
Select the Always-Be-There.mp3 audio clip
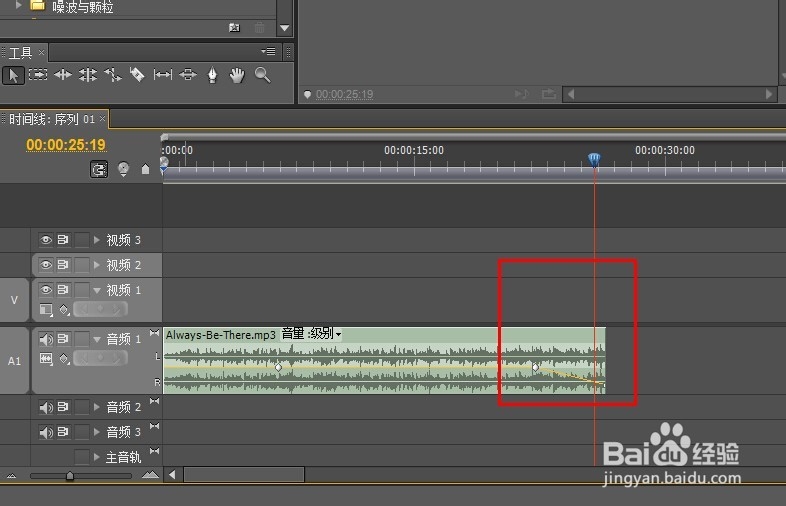pyautogui.click(x=384, y=360)
